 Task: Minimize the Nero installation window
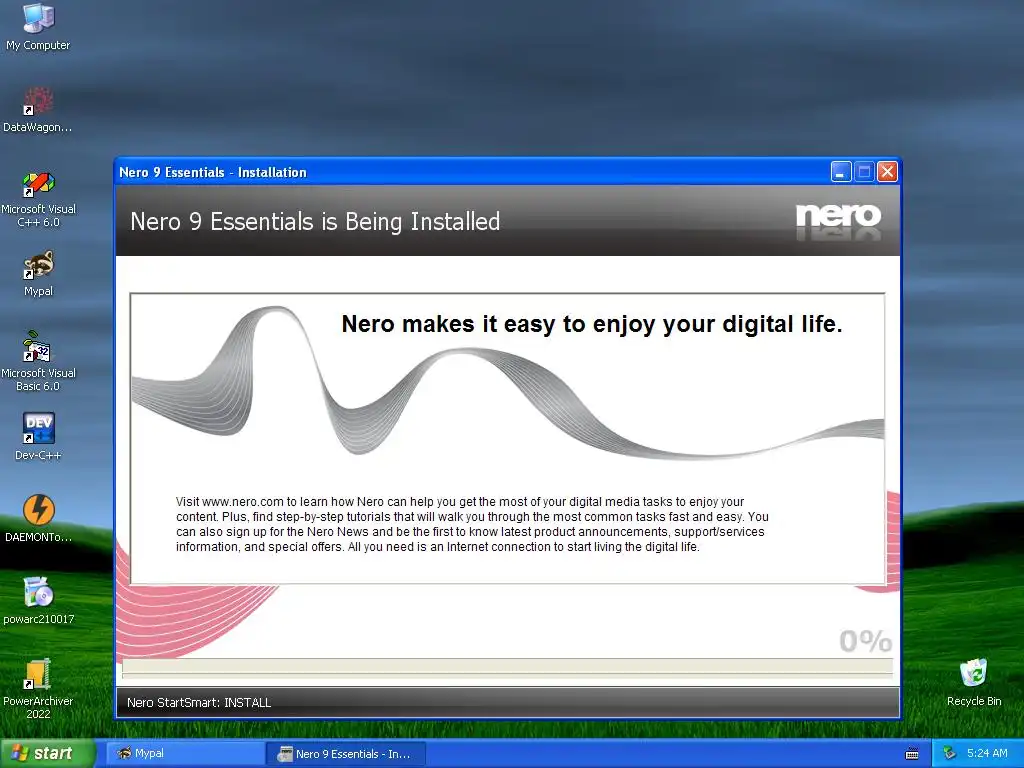tap(840, 172)
